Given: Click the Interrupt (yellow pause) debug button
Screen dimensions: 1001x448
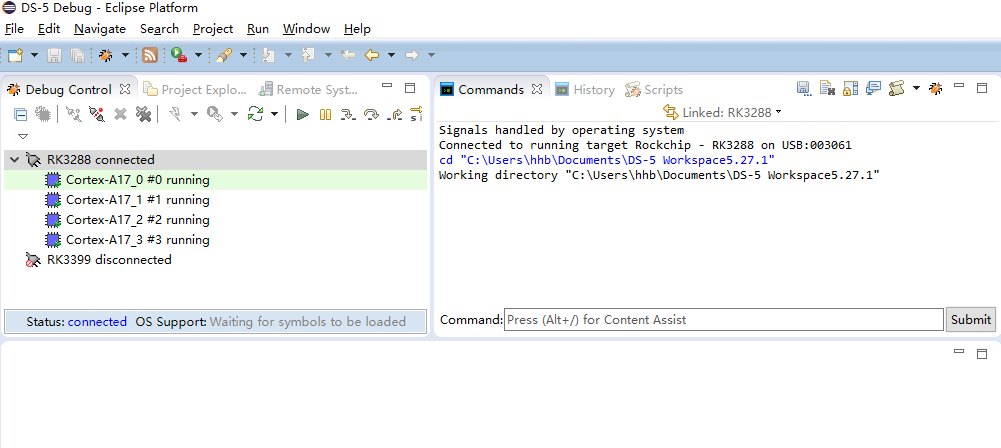Looking at the screenshot, I should 326,114.
